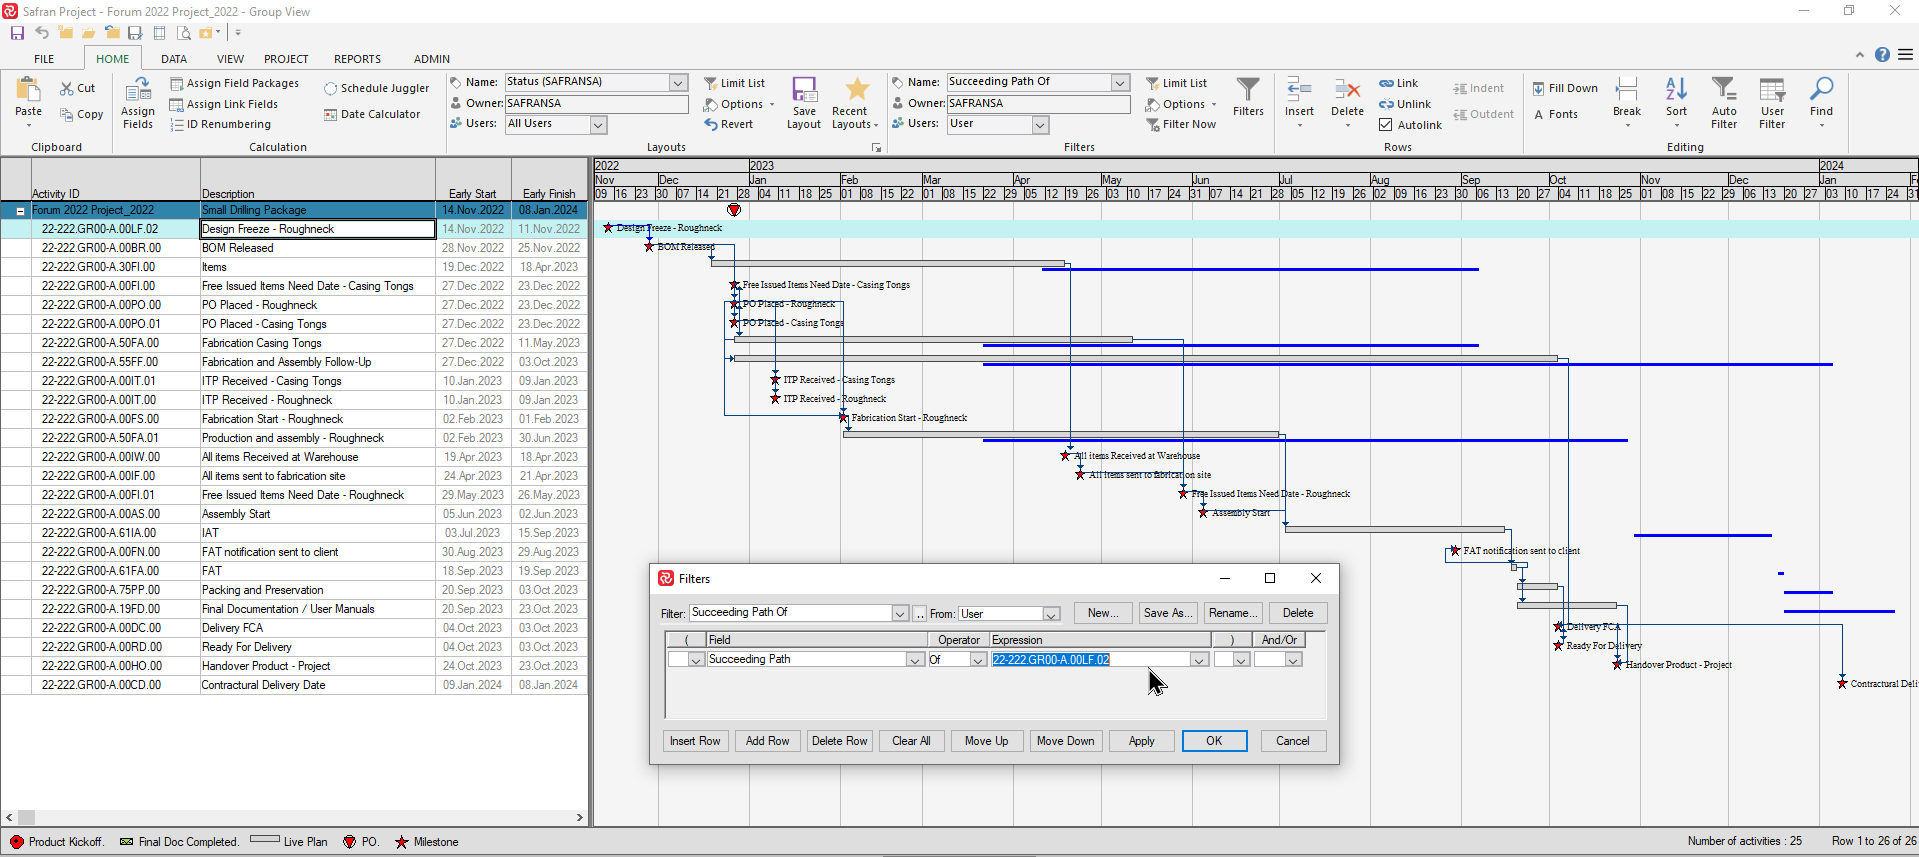Click Save Layout
This screenshot has height=857, width=1919.
804,103
